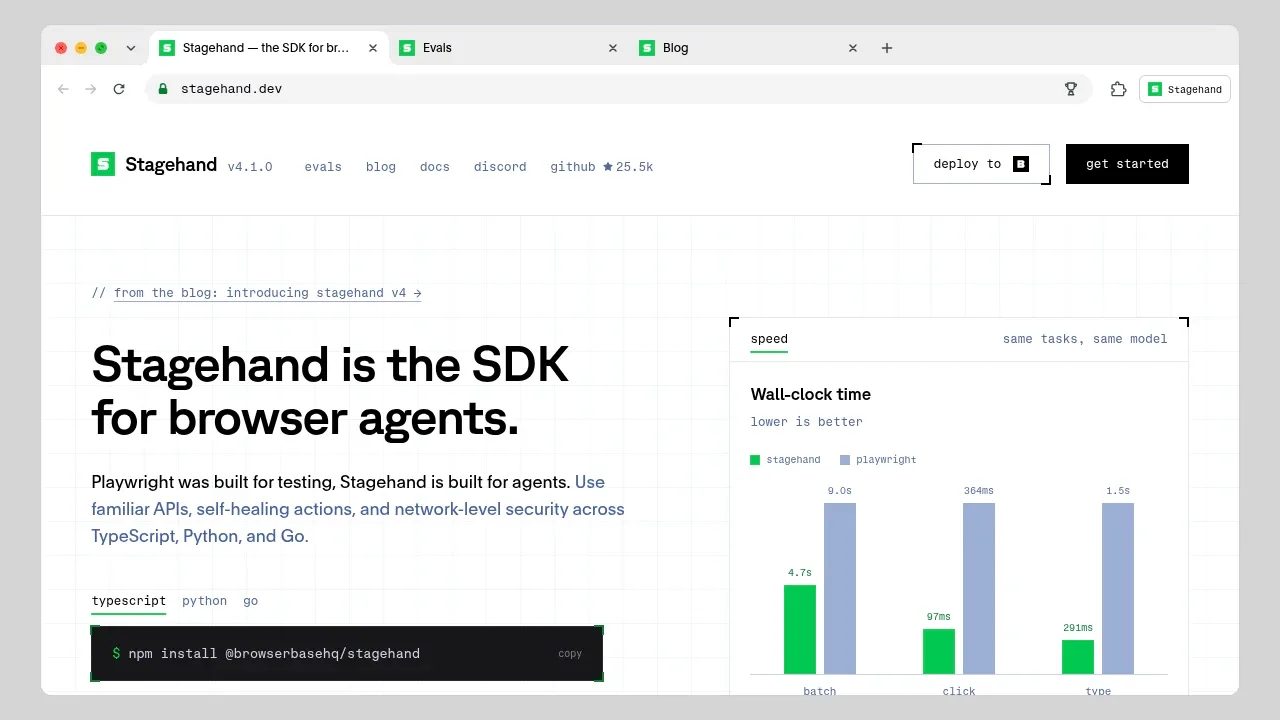This screenshot has height=720, width=1280.
Task: Open the discord navigation link
Action: point(500,167)
